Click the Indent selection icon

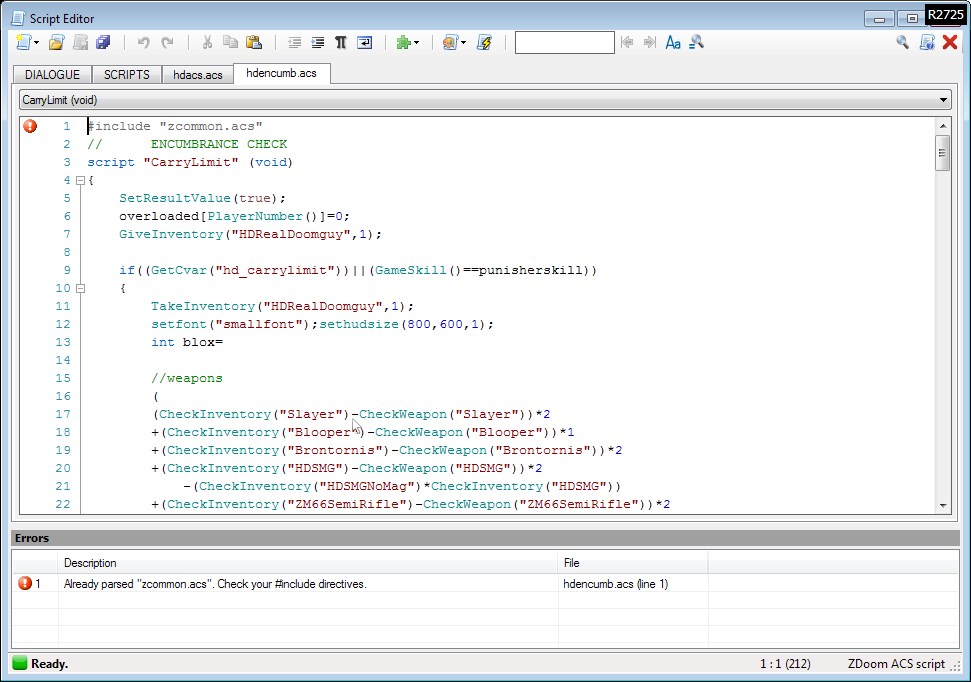coord(318,43)
